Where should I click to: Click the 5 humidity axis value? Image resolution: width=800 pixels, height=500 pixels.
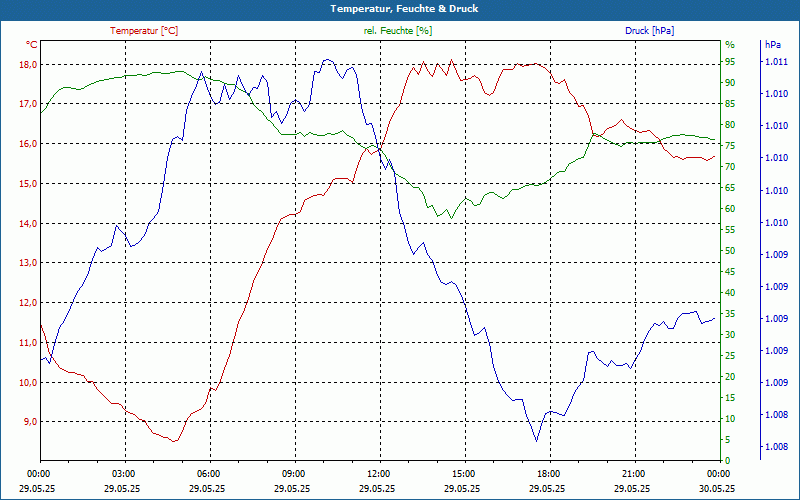click(x=728, y=439)
